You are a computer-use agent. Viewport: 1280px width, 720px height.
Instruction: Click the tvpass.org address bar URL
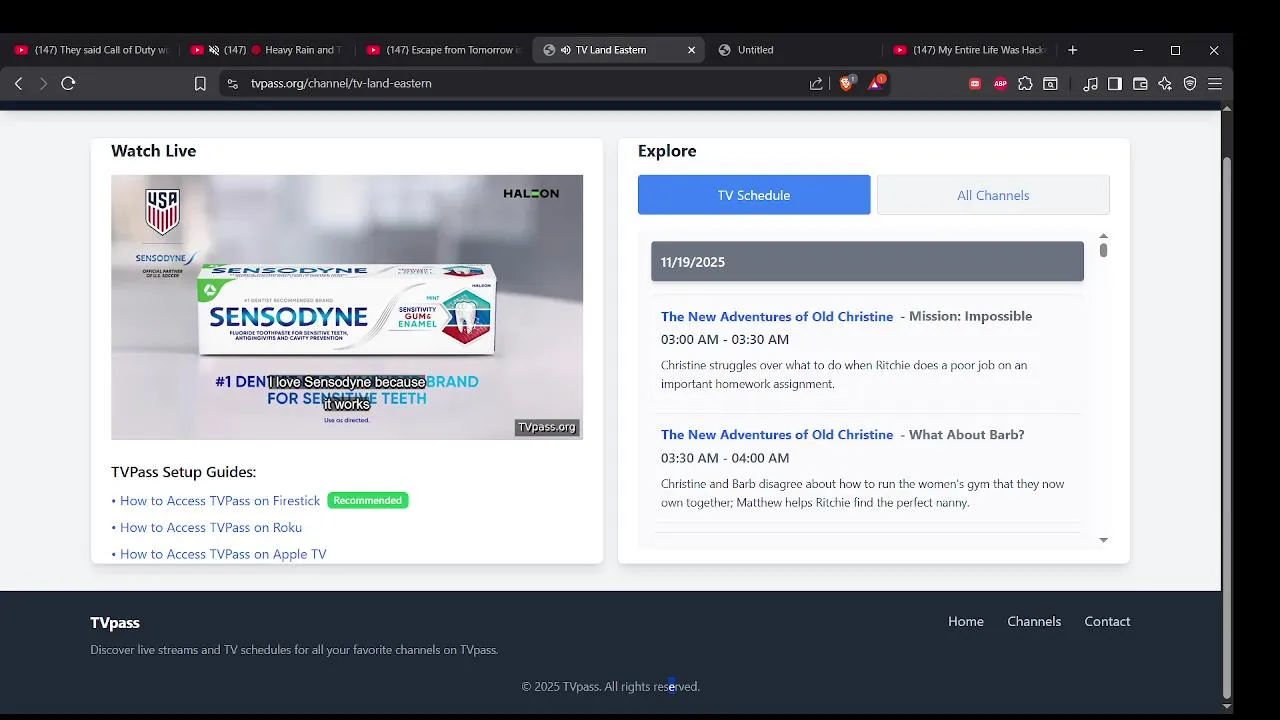pos(341,84)
